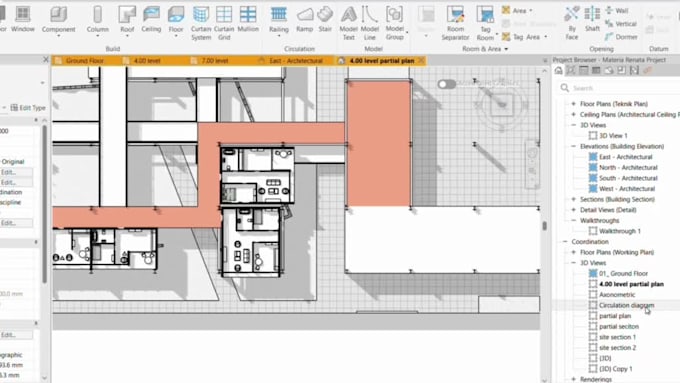Open the Circulation diagram view

[x=627, y=305]
